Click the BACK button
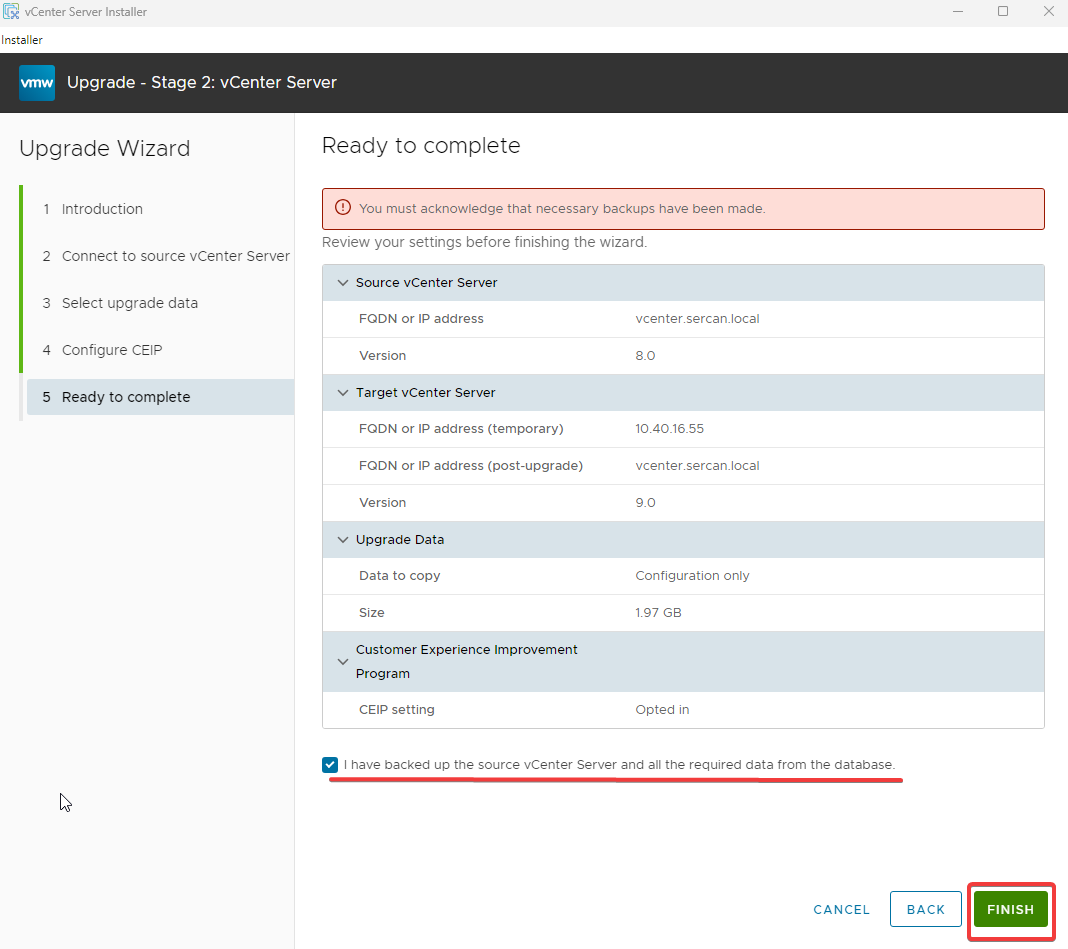 926,909
